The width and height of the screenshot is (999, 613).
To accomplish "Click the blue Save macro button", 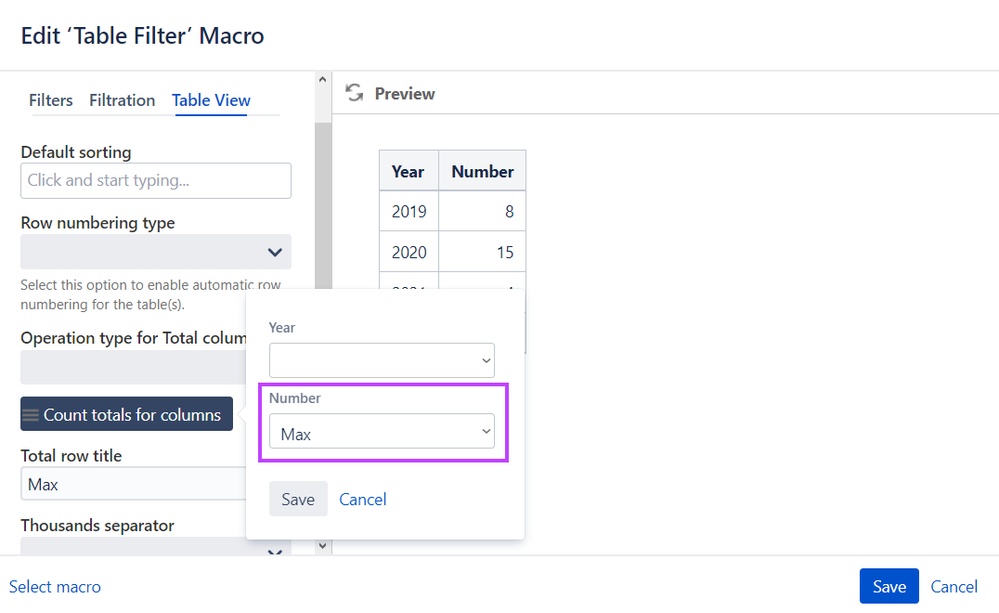I will pyautogui.click(x=889, y=586).
